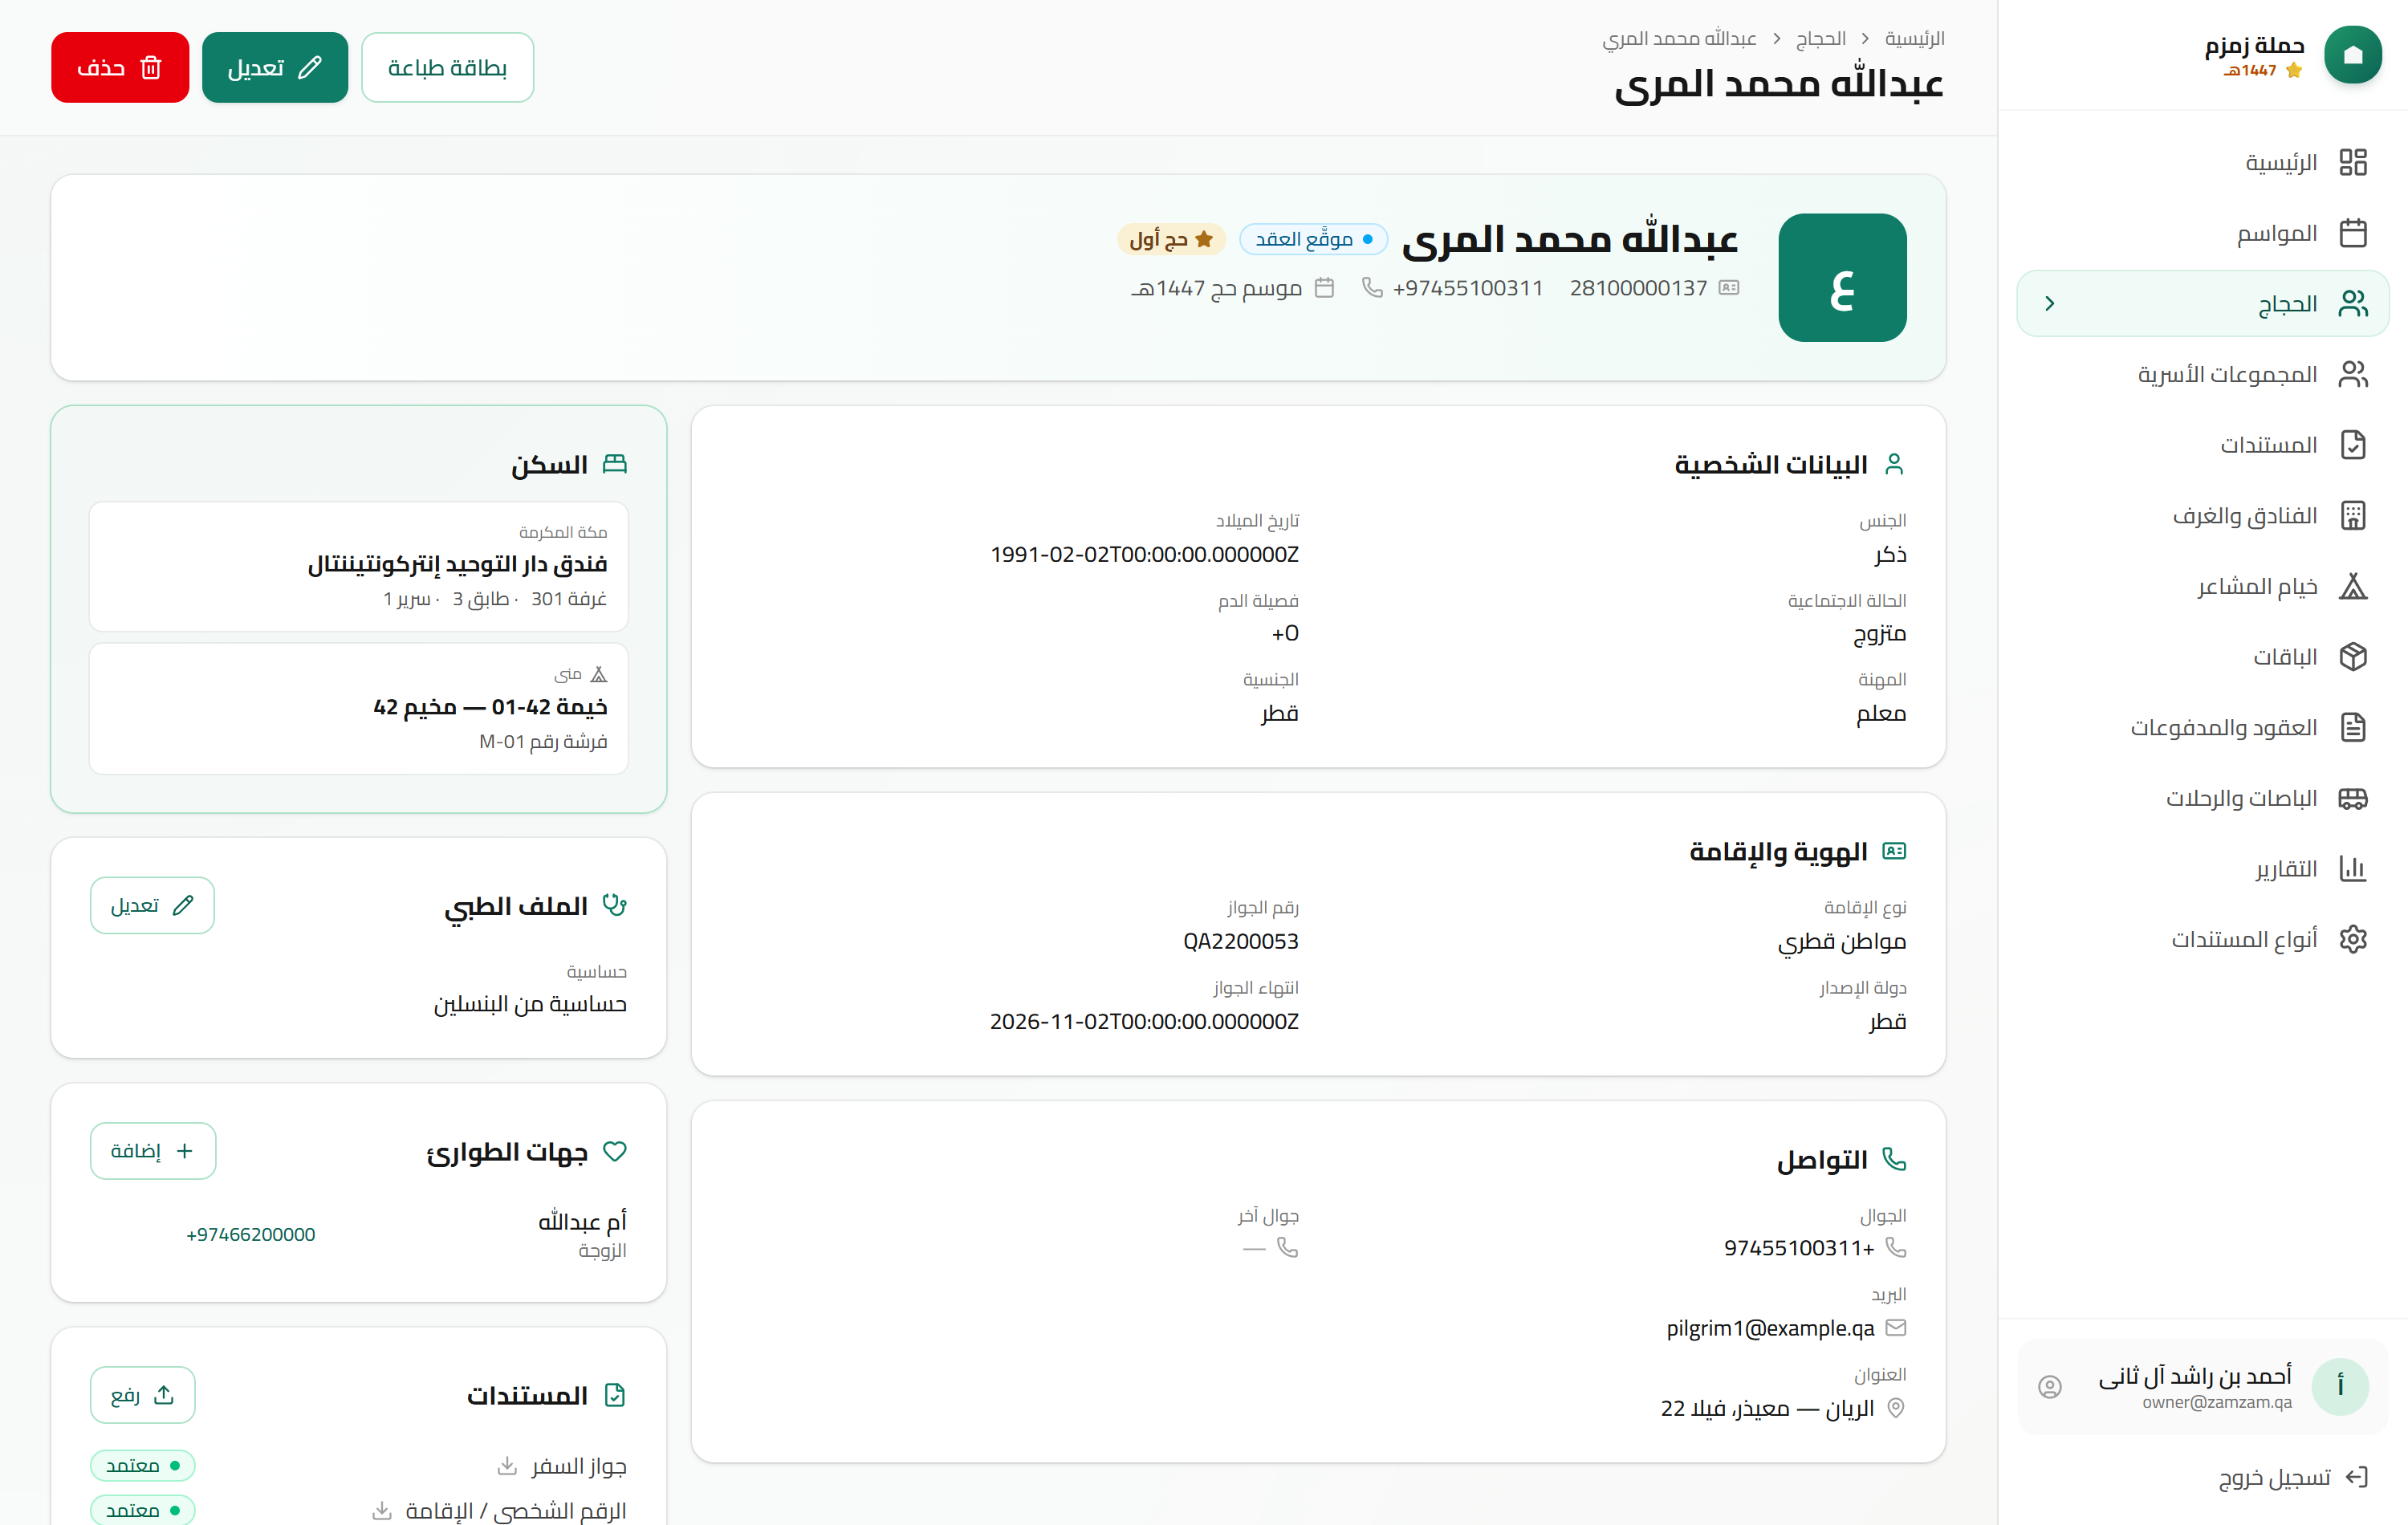Click the green ع avatar tile
2408x1525 pixels.
(1842, 277)
